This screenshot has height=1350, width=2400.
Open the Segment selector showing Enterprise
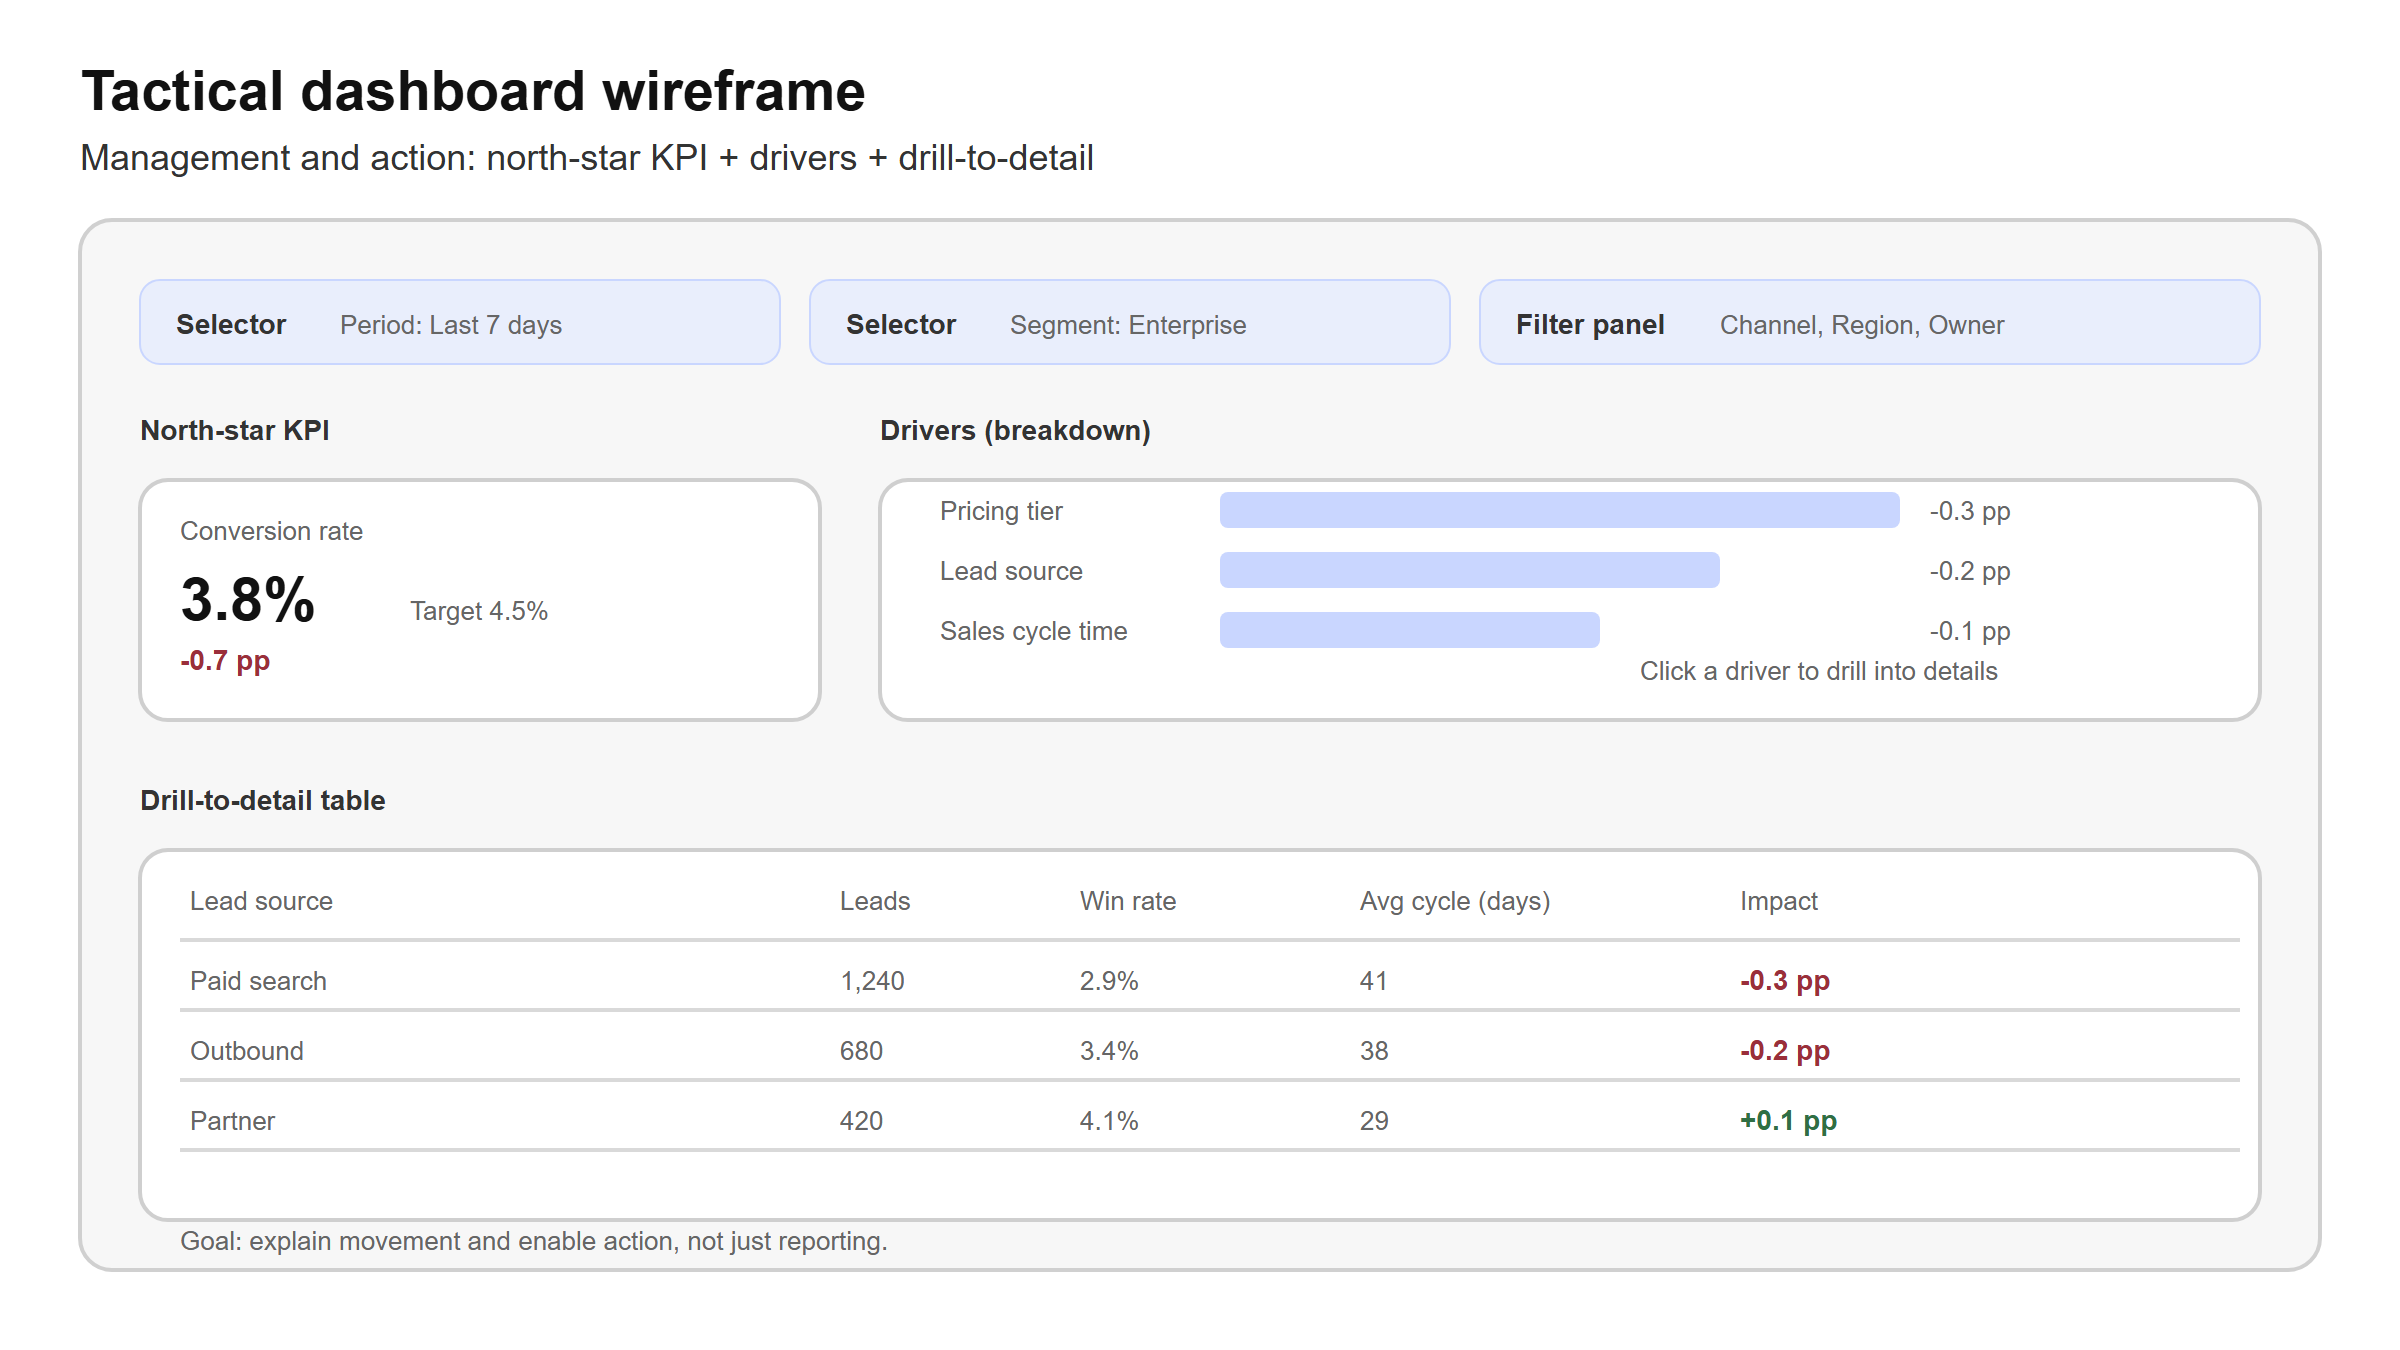[x=1128, y=322]
